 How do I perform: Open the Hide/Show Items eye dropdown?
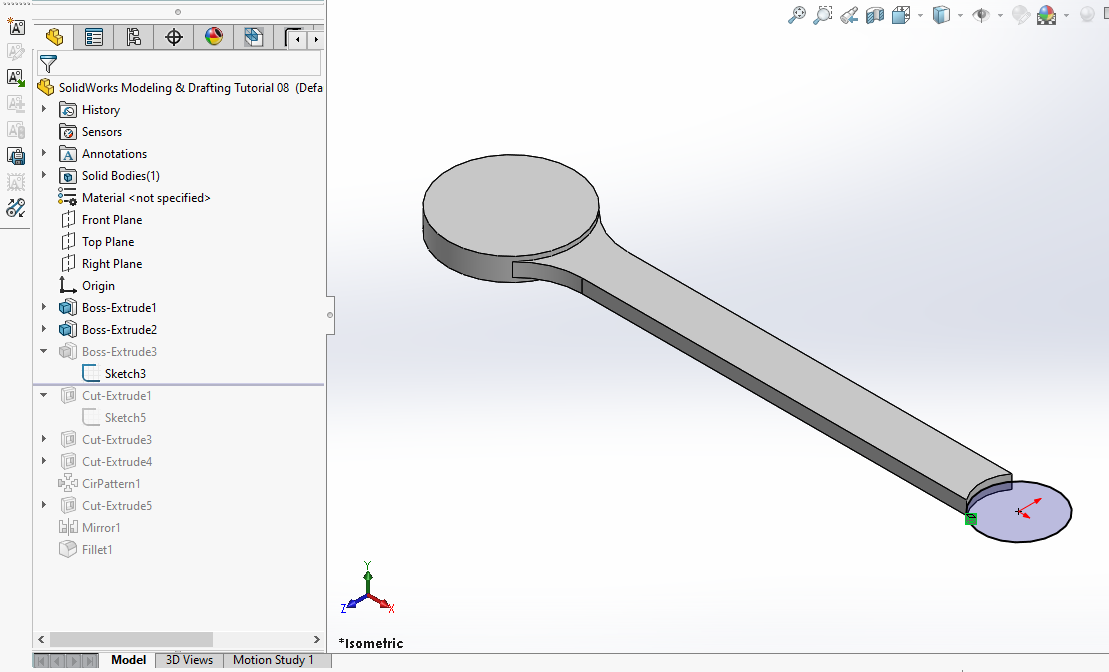pos(1000,15)
